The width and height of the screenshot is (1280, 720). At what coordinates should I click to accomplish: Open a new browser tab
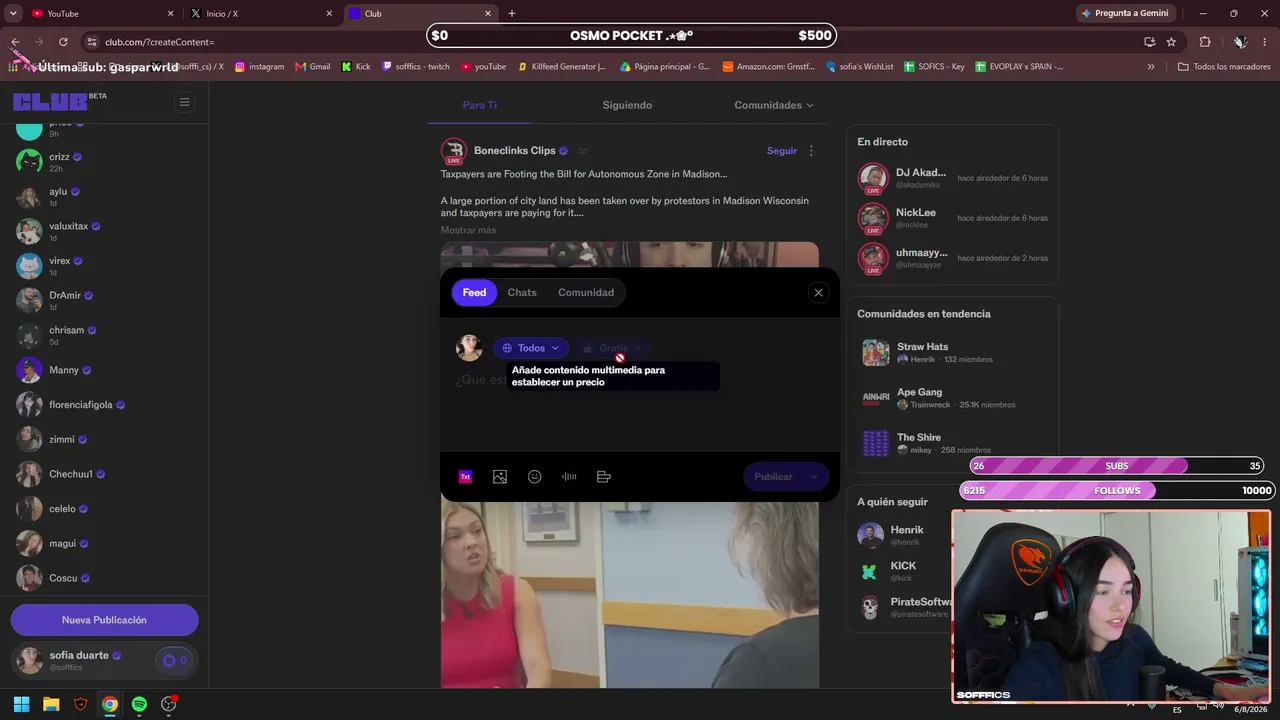click(x=512, y=14)
